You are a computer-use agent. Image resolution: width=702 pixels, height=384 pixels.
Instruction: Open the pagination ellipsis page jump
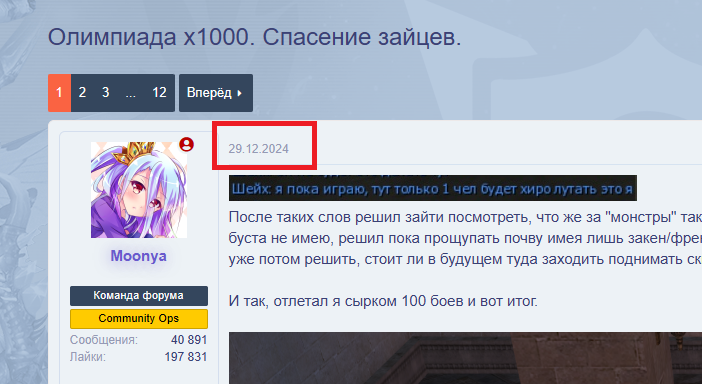(130, 93)
